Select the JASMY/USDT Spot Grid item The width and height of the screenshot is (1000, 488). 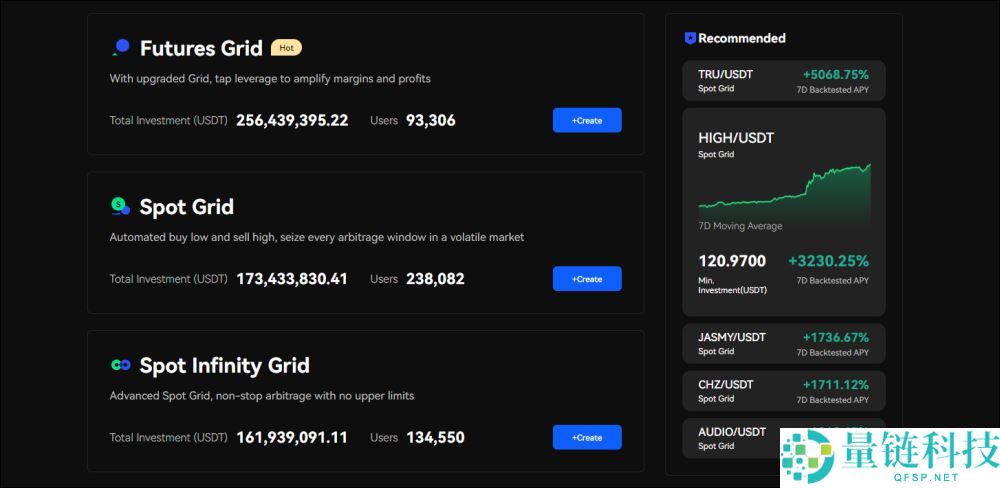click(x=784, y=344)
